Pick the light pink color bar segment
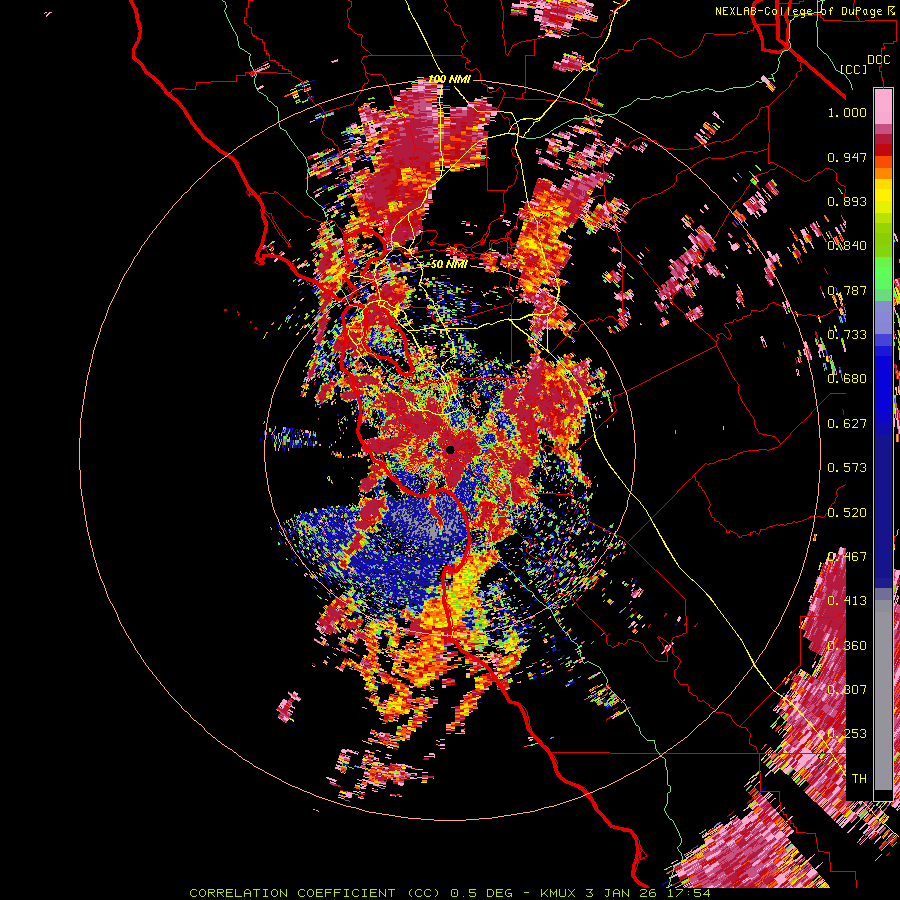900x900 pixels. coord(883,106)
